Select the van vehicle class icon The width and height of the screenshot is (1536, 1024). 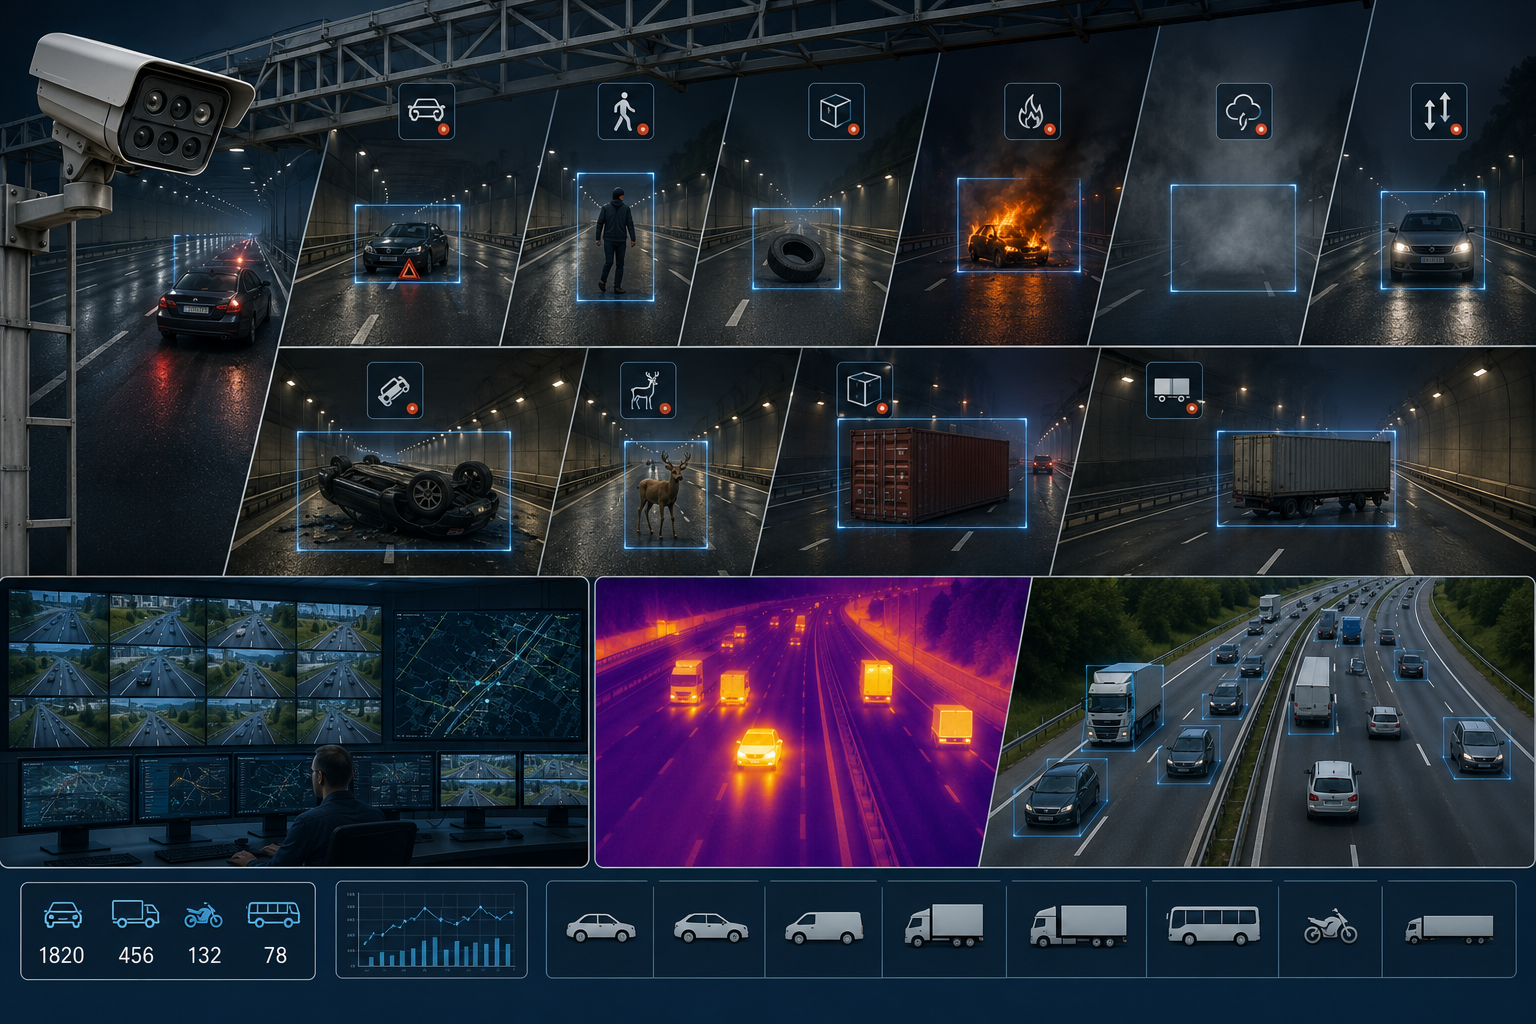point(824,928)
